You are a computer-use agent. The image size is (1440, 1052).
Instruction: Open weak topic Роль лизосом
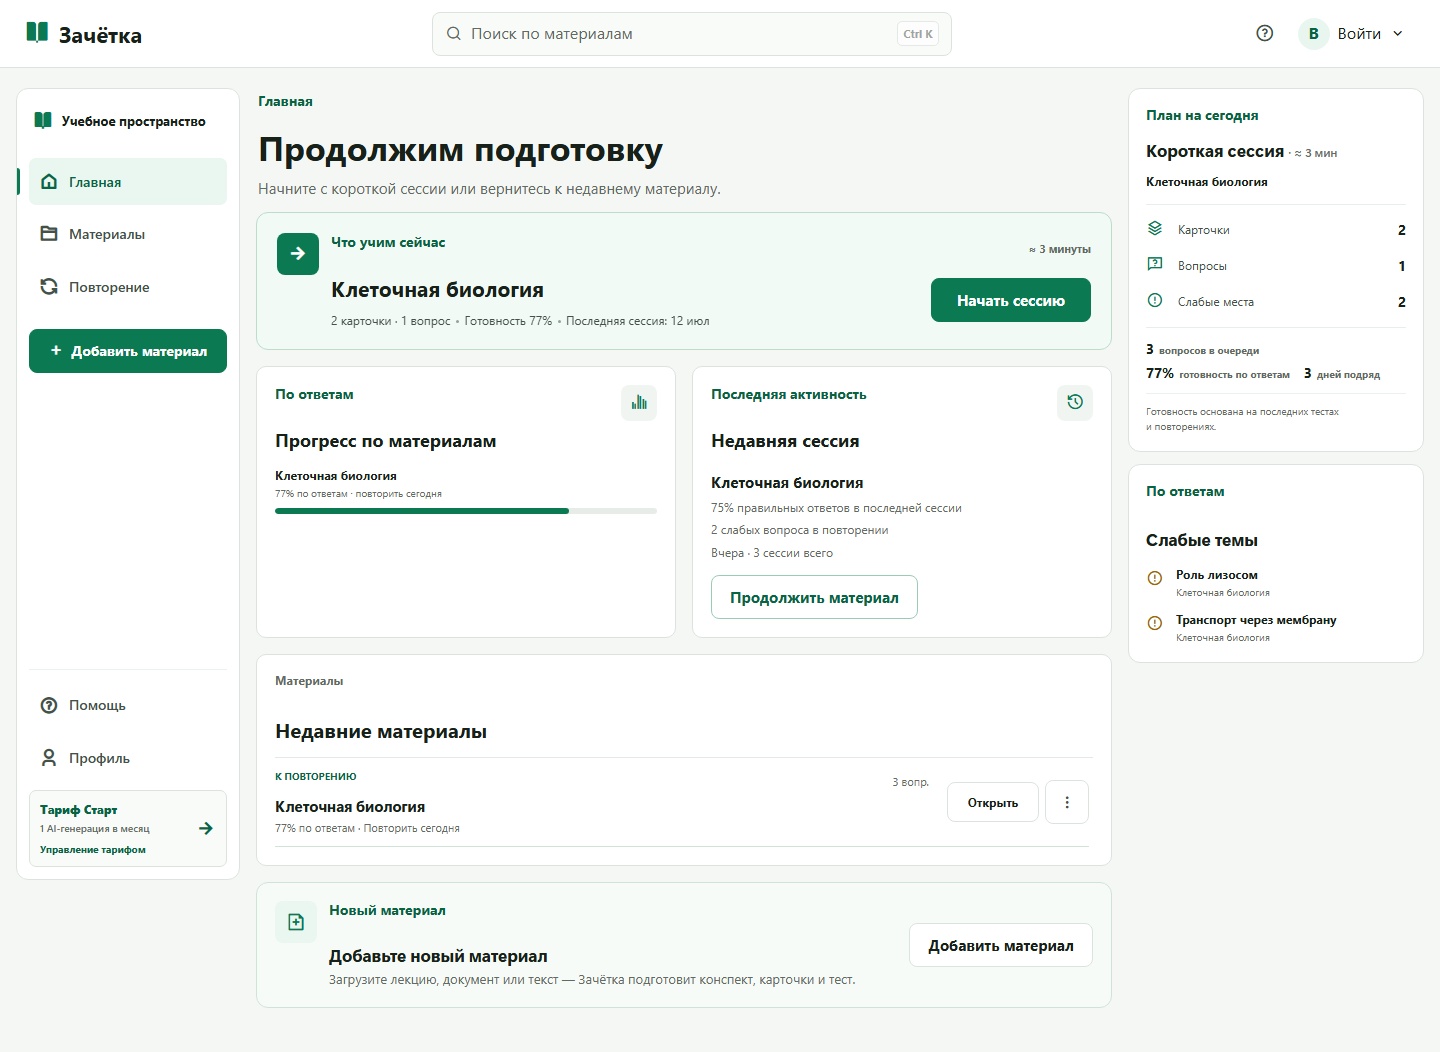coord(1216,575)
